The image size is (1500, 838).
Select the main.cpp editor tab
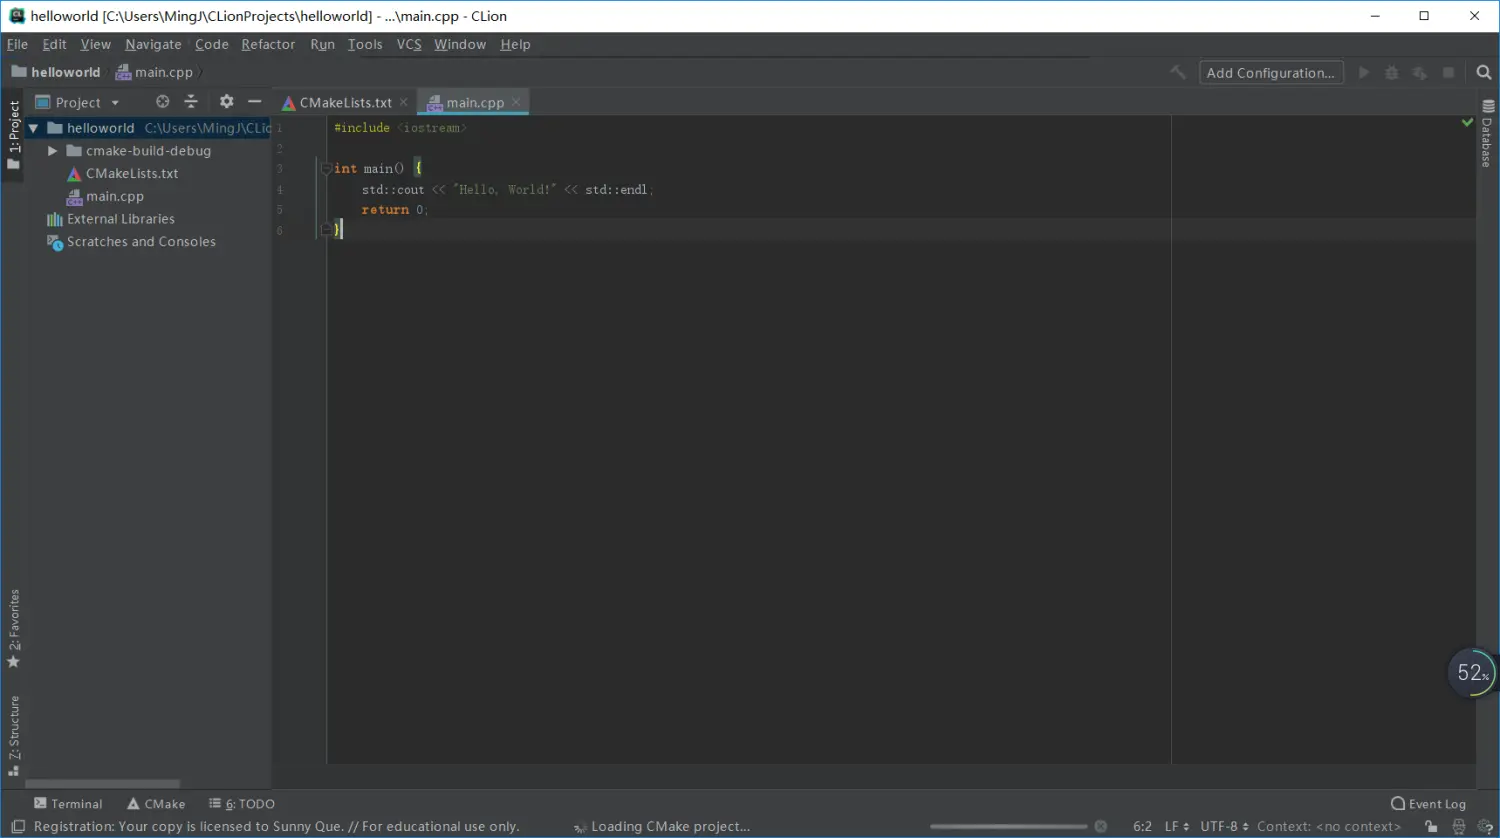click(x=475, y=102)
